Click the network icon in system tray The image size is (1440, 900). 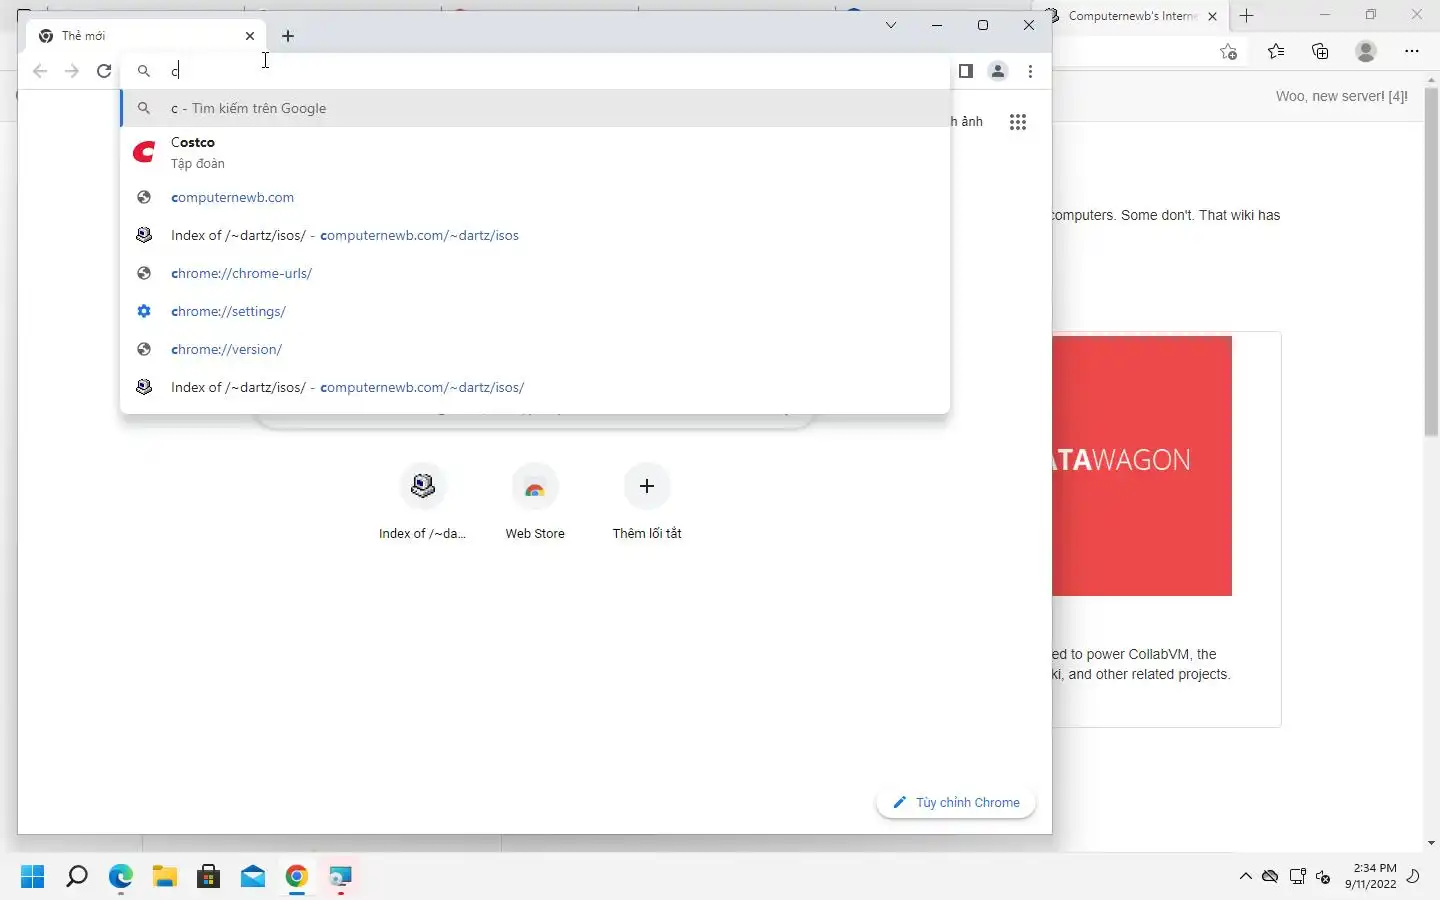pos(1298,877)
